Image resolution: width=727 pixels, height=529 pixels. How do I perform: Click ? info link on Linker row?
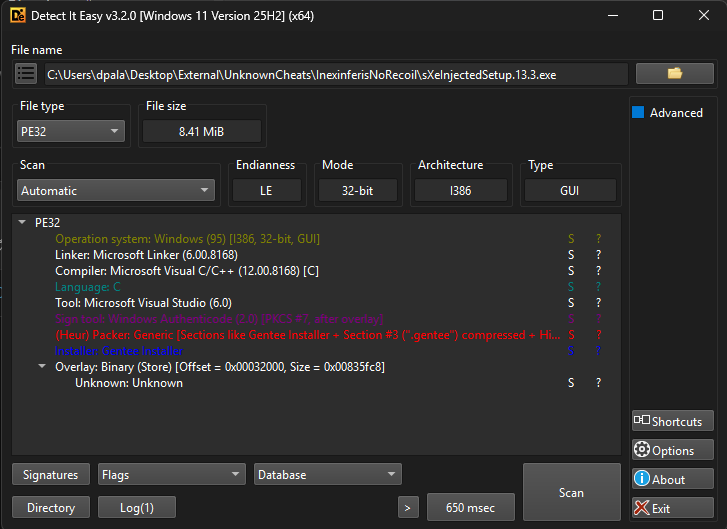pos(599,255)
